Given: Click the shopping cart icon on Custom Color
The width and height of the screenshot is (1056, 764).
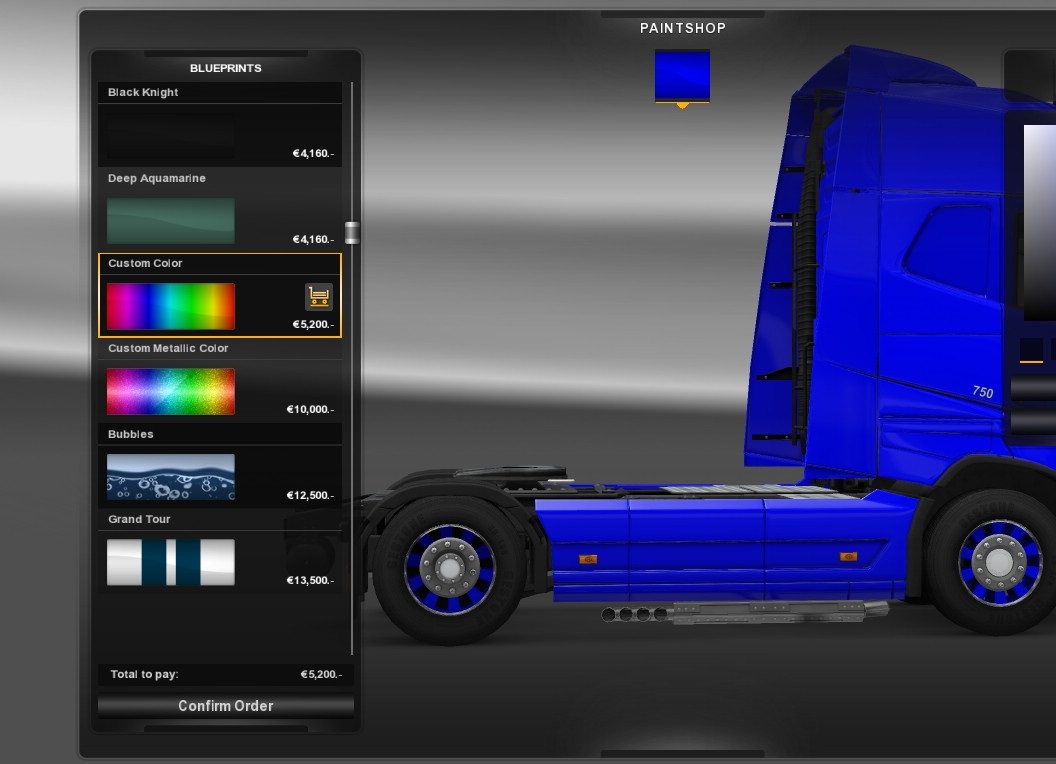Looking at the screenshot, I should click(319, 296).
